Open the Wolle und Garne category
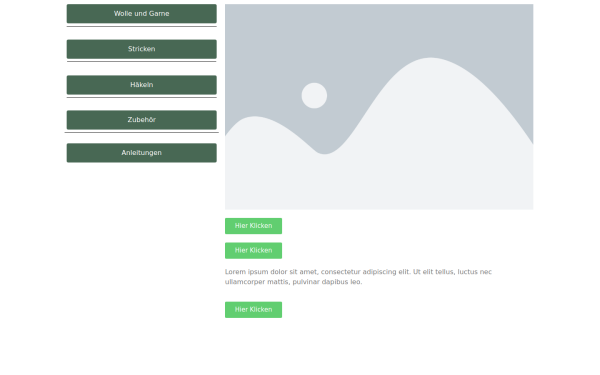The image size is (600, 375). tap(142, 14)
